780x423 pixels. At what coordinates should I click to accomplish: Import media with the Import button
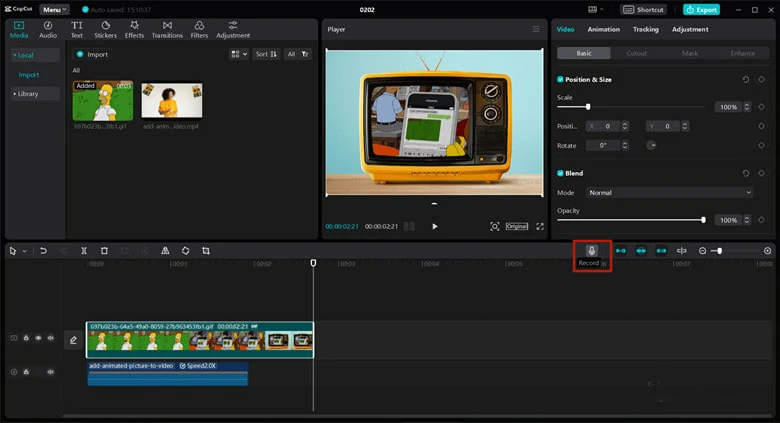coord(93,54)
